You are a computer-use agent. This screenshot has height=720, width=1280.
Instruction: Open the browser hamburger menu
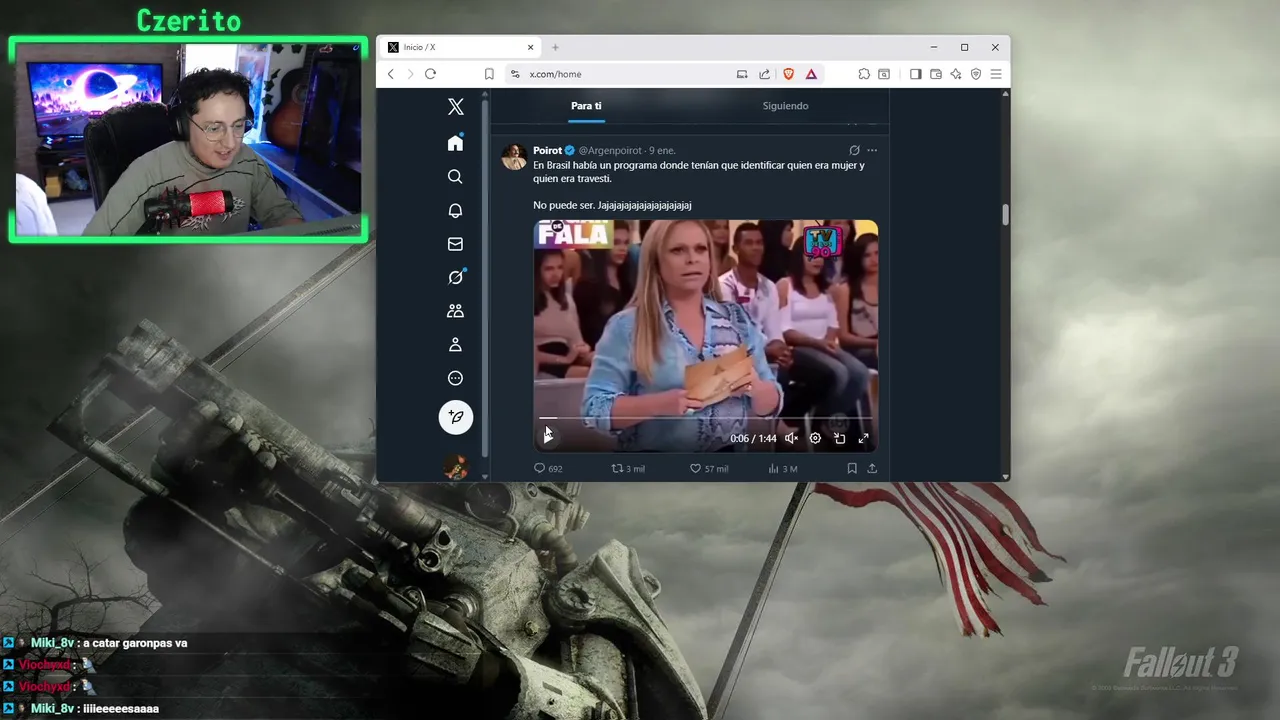tap(996, 74)
